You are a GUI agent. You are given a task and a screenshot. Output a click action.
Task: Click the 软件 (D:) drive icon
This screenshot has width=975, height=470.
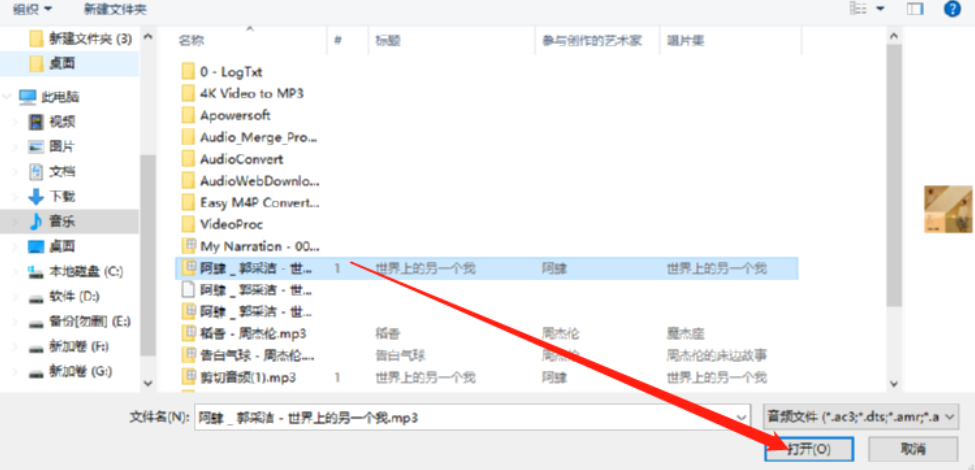click(37, 298)
